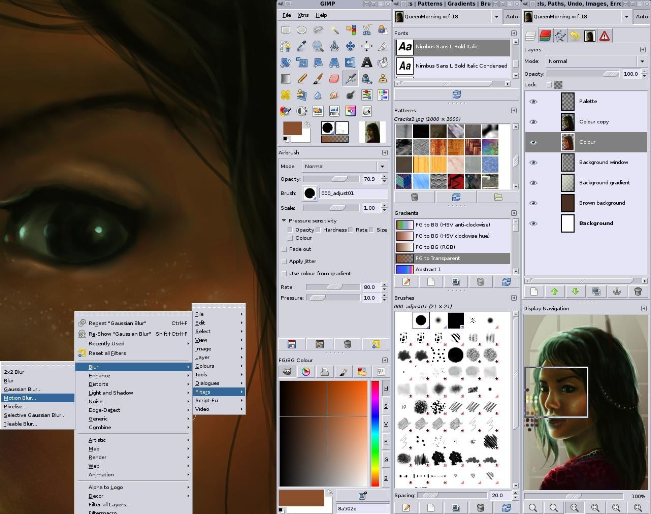Select the Zoom magnifier tool
Viewport: 651px width, 514px height.
tap(318, 46)
